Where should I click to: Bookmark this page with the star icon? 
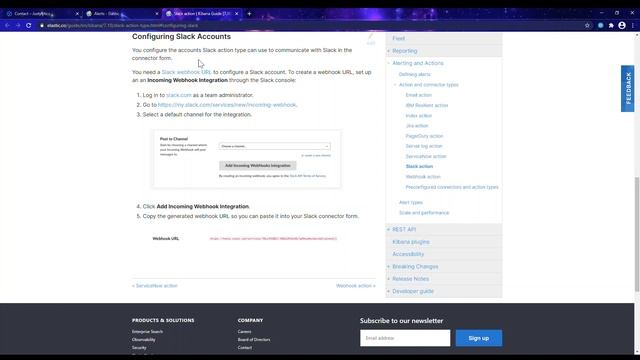587,25
